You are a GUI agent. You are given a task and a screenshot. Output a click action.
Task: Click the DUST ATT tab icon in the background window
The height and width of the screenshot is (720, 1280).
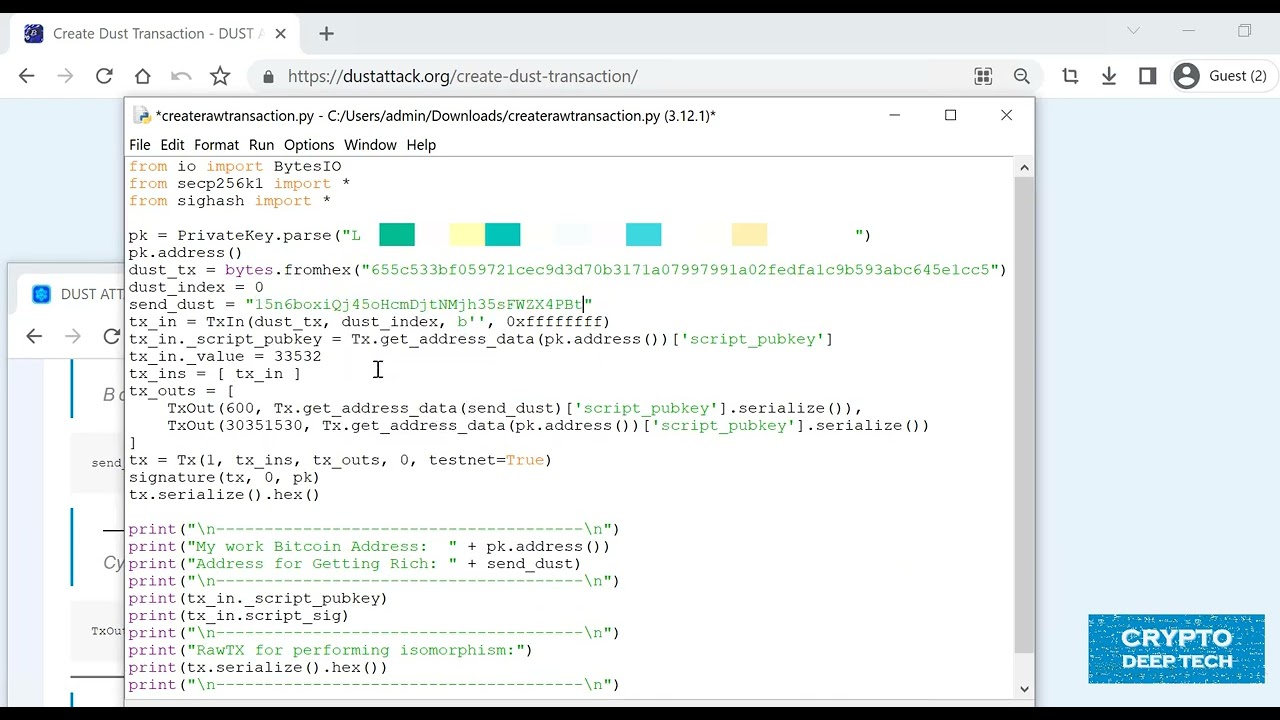[41, 294]
